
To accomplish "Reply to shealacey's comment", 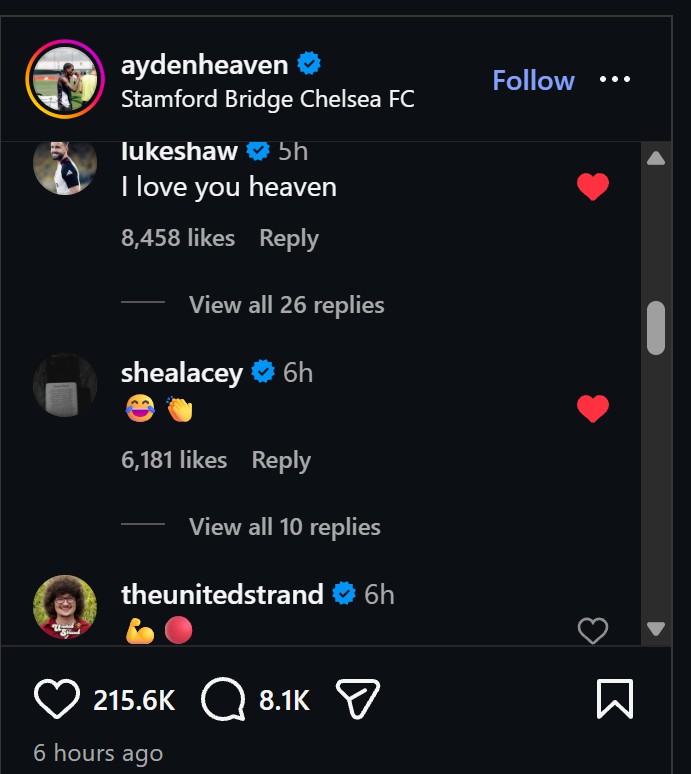I will click(x=281, y=460).
